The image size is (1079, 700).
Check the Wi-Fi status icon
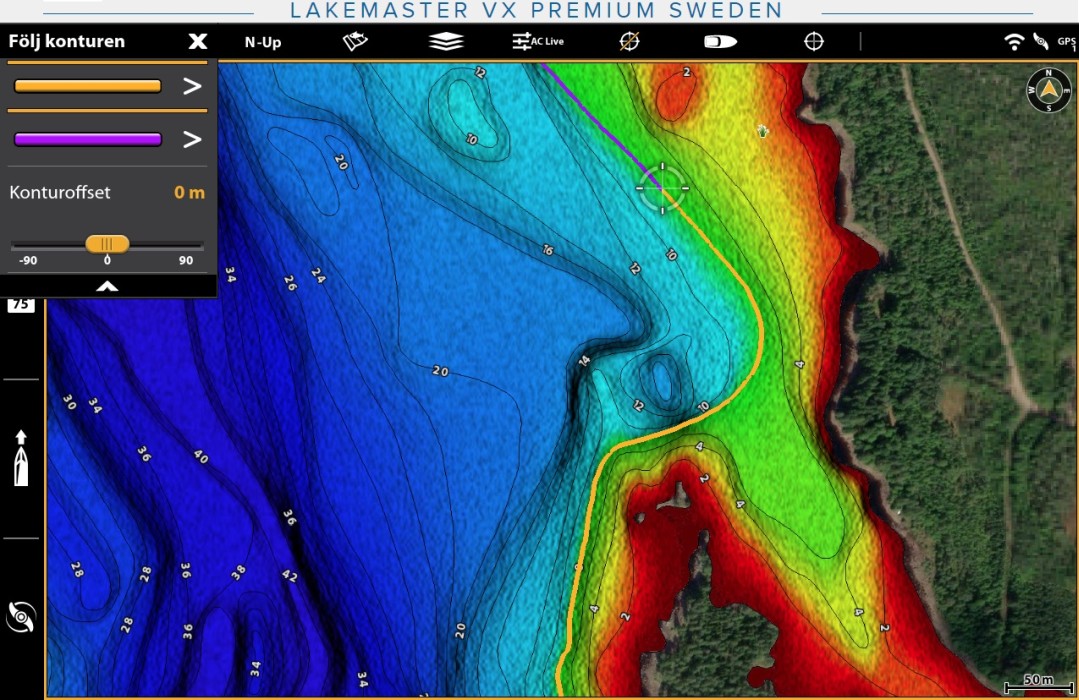1014,42
